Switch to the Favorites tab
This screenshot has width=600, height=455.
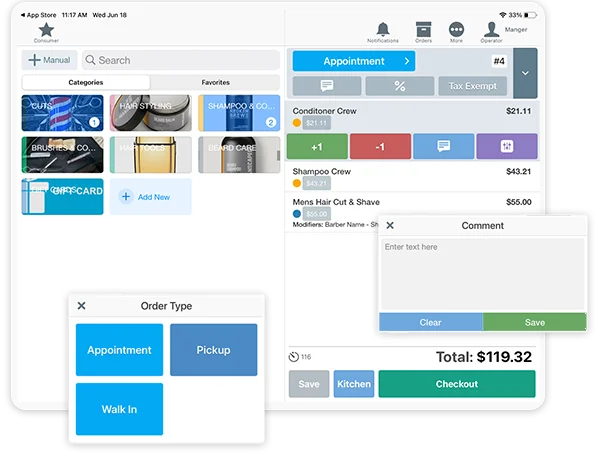pos(215,82)
